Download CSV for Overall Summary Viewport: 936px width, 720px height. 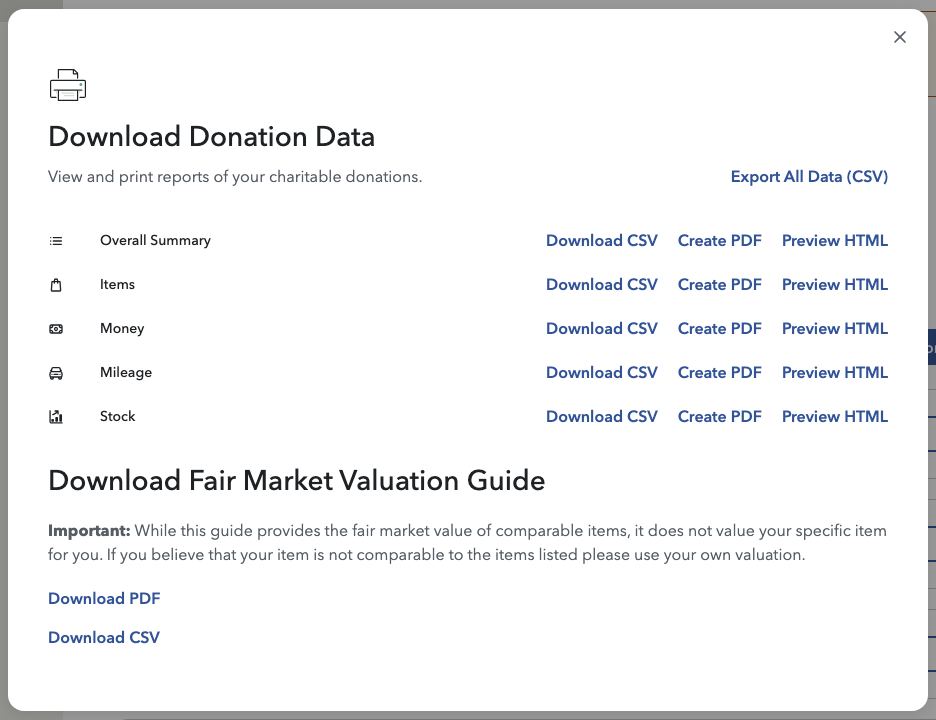click(x=602, y=241)
